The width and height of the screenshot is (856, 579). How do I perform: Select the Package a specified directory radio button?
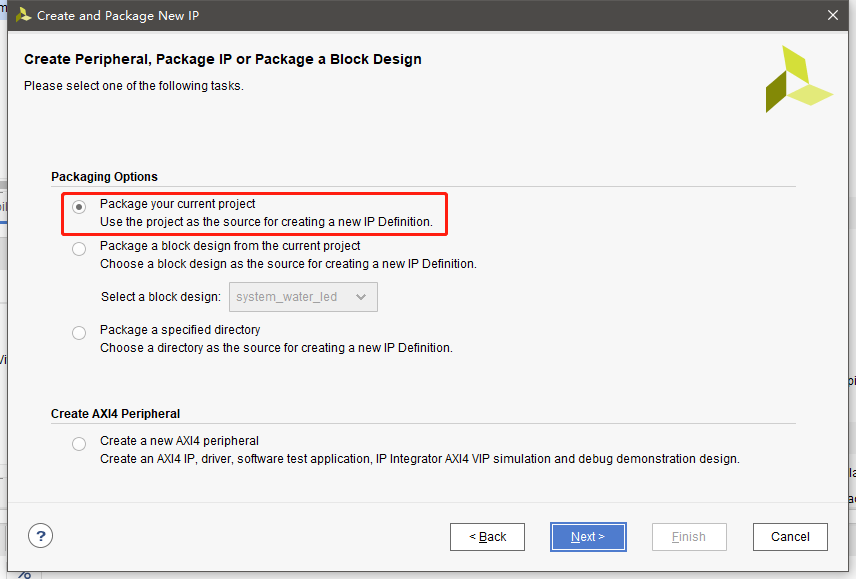coord(79,332)
